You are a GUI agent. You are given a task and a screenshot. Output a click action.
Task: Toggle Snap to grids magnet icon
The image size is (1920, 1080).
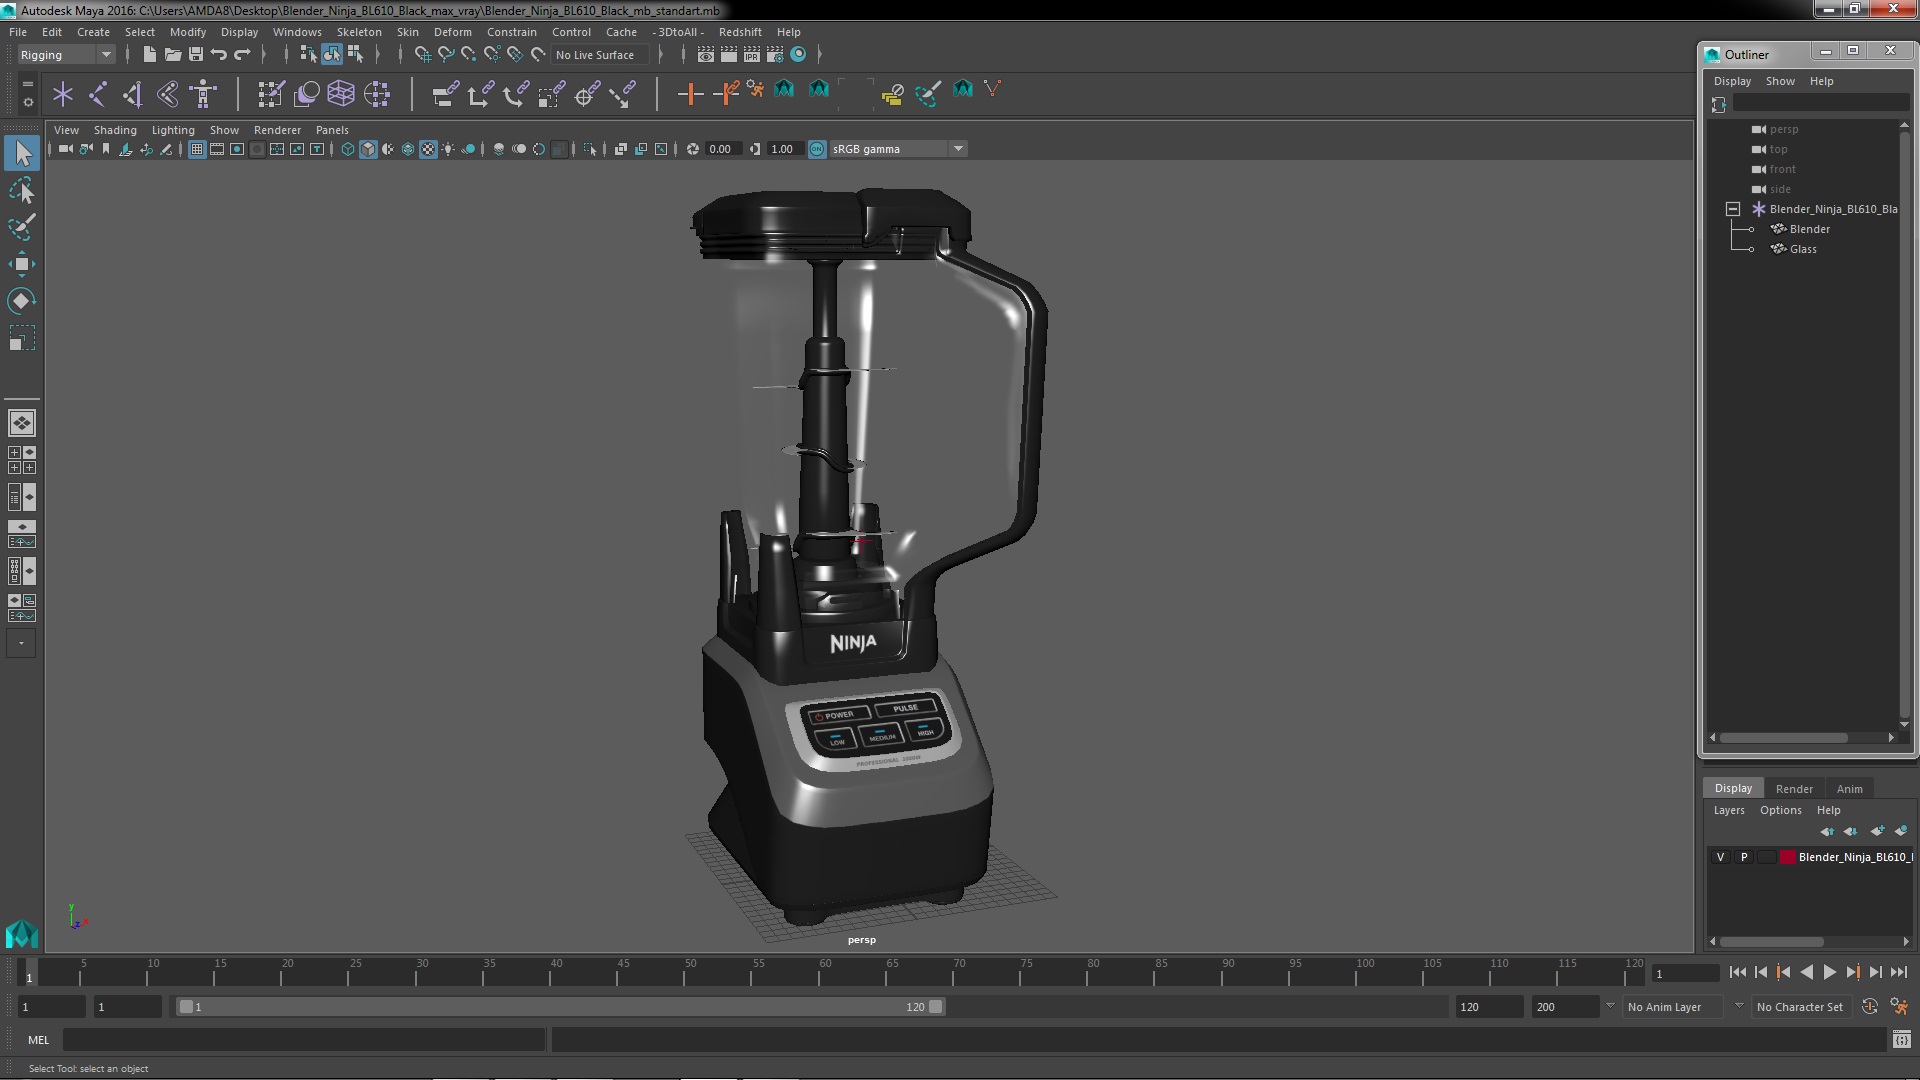coord(422,54)
